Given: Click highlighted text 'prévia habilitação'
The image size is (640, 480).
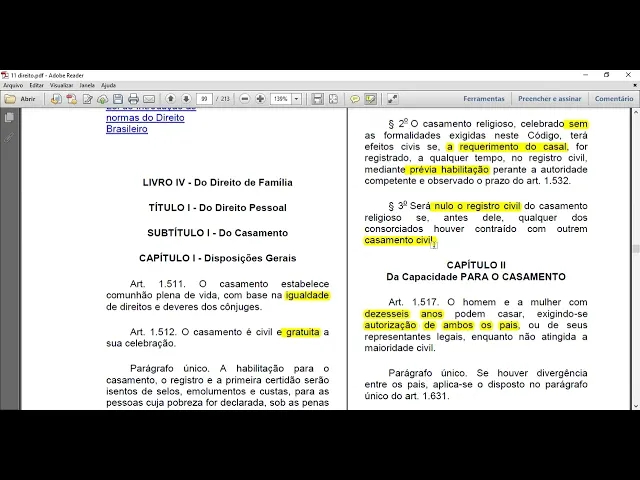Looking at the screenshot, I should (x=448, y=170).
